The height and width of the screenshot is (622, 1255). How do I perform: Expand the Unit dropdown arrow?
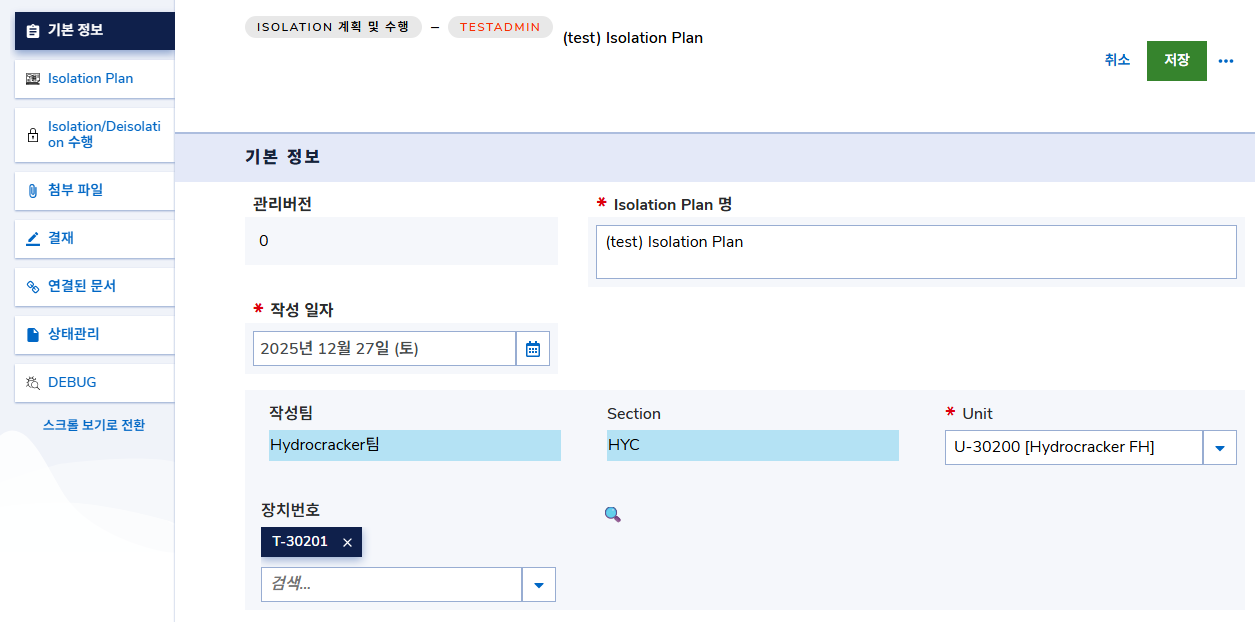pyautogui.click(x=1219, y=448)
